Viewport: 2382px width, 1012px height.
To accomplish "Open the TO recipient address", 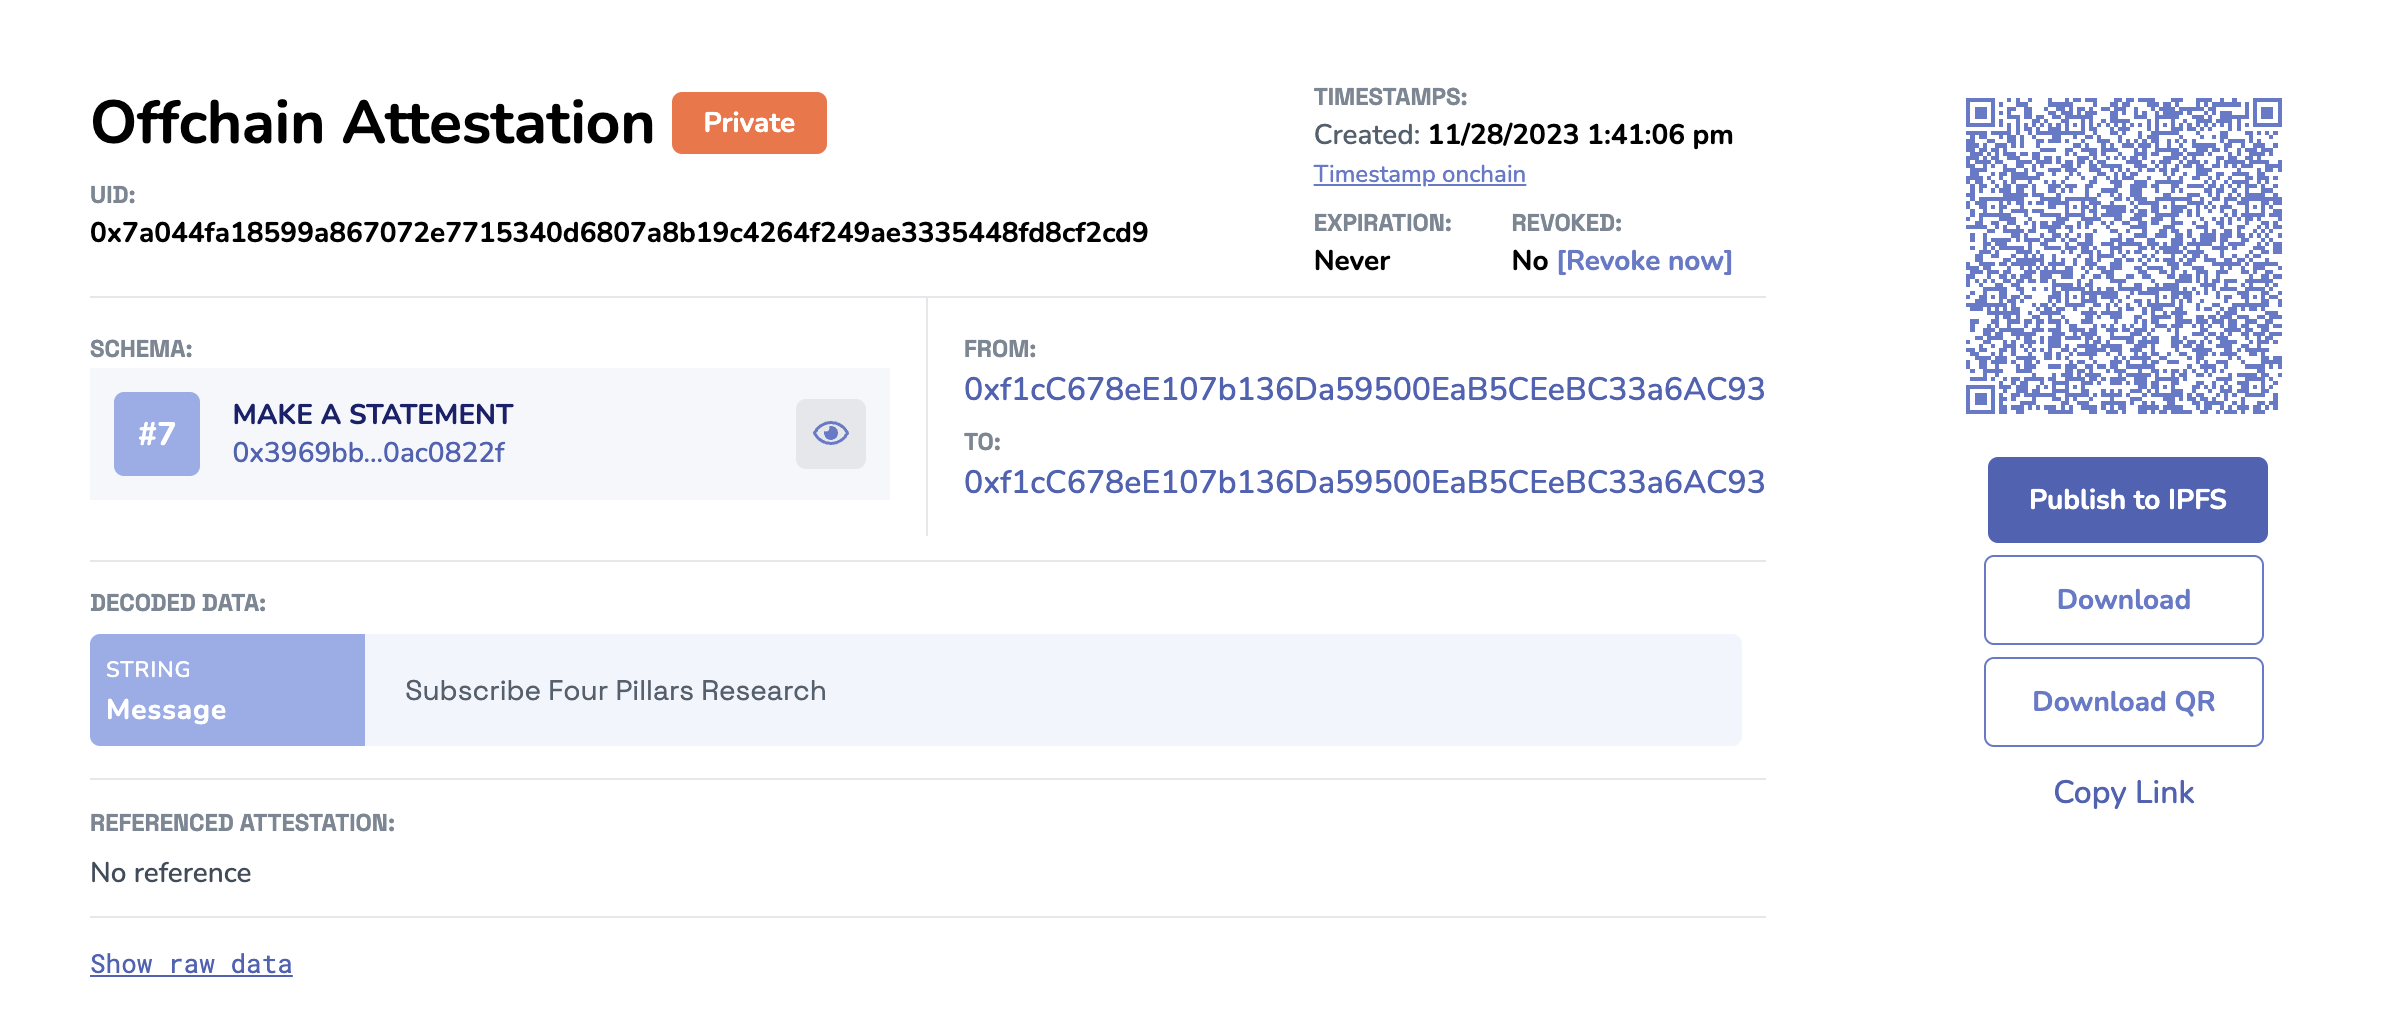I will [x=1363, y=482].
